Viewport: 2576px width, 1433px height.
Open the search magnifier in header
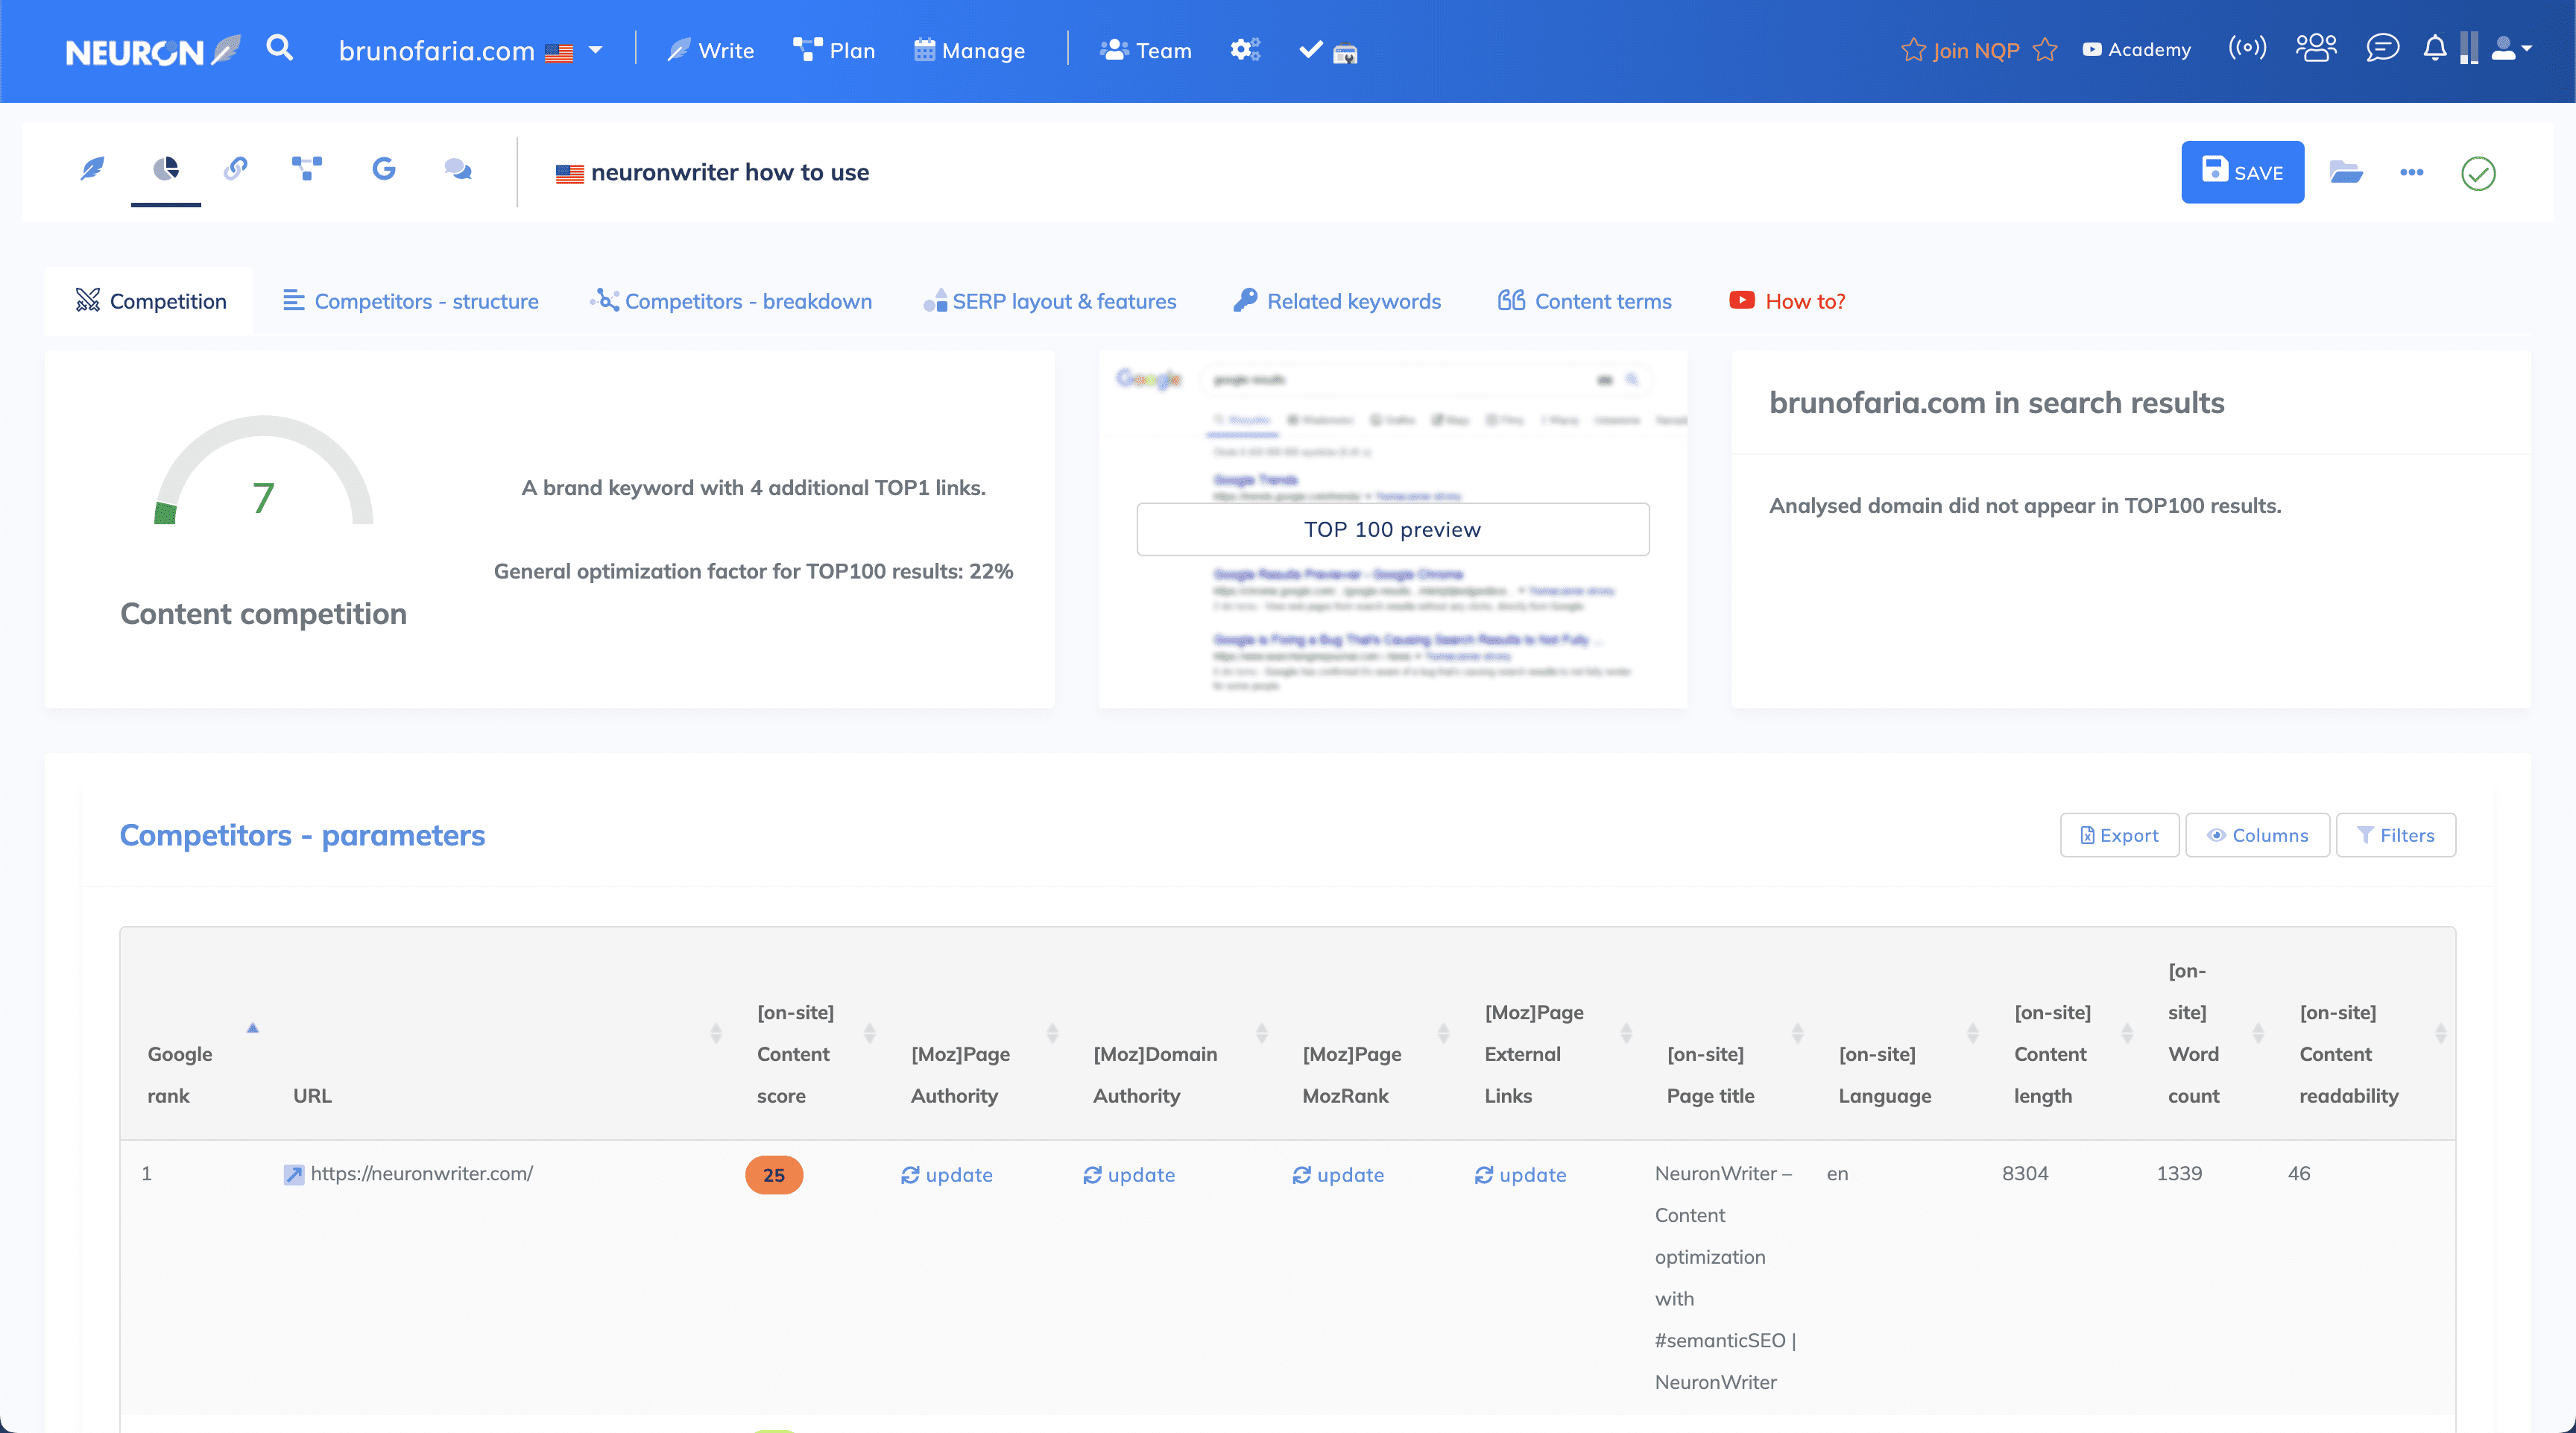(x=280, y=48)
